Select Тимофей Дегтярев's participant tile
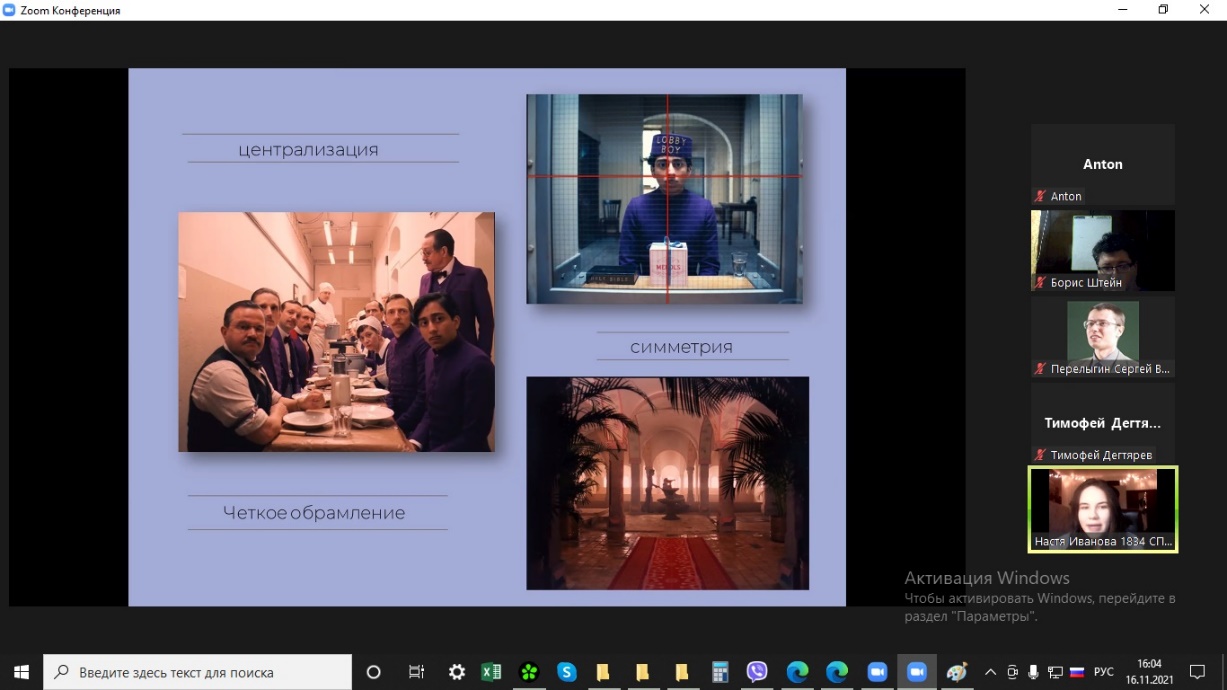1227x690 pixels. click(1103, 423)
